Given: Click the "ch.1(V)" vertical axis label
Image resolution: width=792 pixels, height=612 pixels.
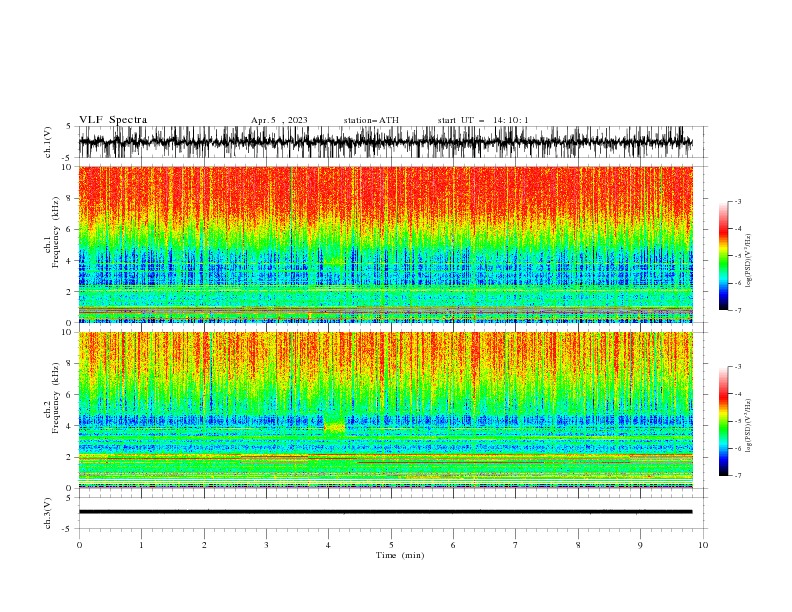Looking at the screenshot, I should (x=48, y=142).
